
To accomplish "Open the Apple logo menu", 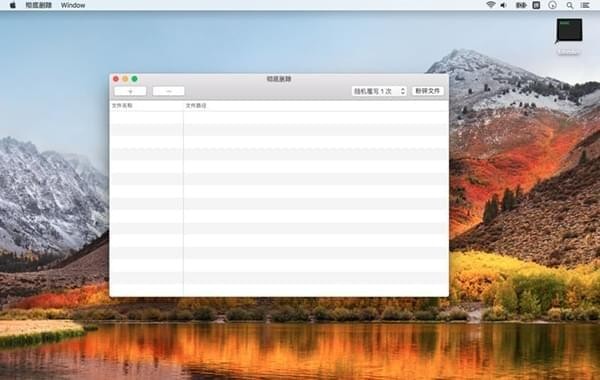I will (x=12, y=5).
